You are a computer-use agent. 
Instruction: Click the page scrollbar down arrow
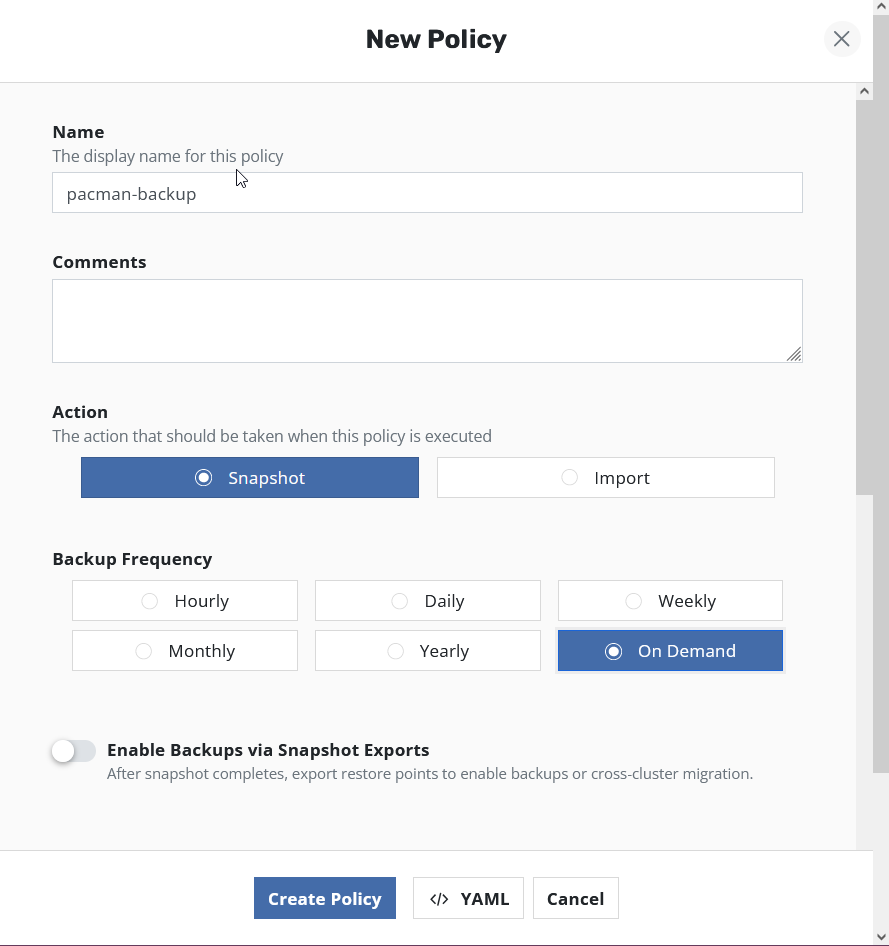click(881, 937)
